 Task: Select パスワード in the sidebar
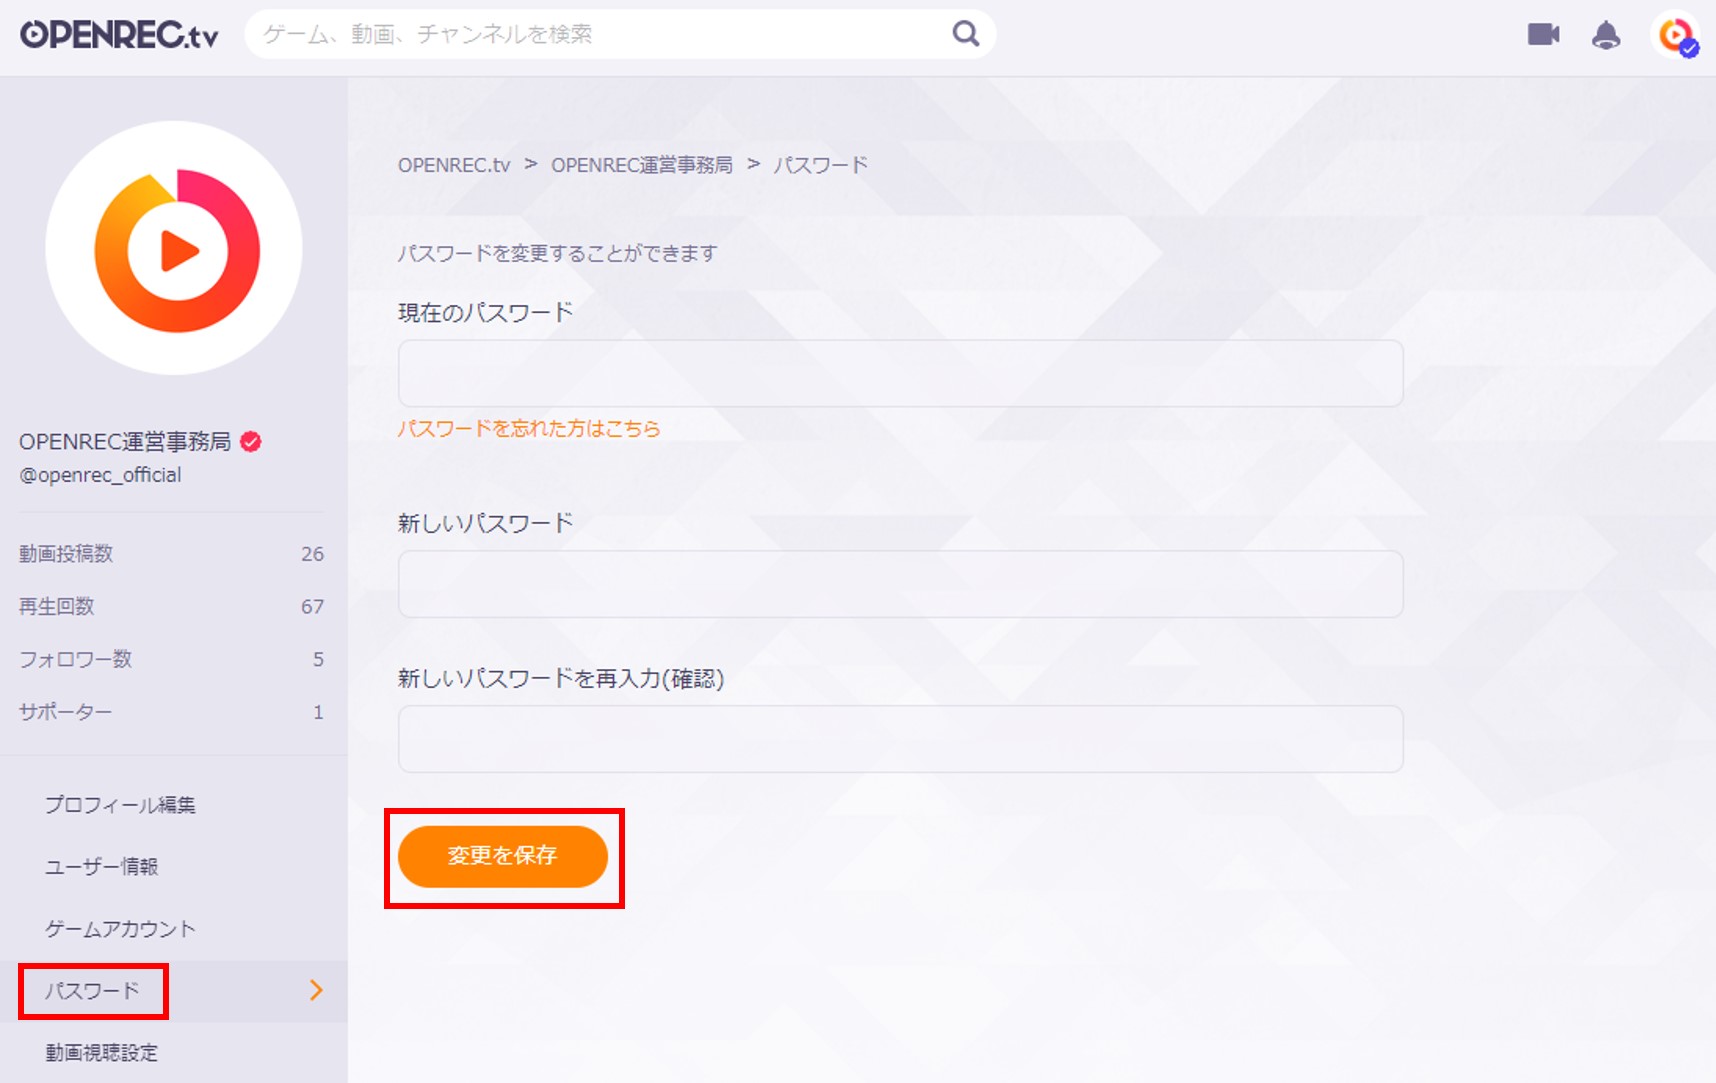coord(174,991)
